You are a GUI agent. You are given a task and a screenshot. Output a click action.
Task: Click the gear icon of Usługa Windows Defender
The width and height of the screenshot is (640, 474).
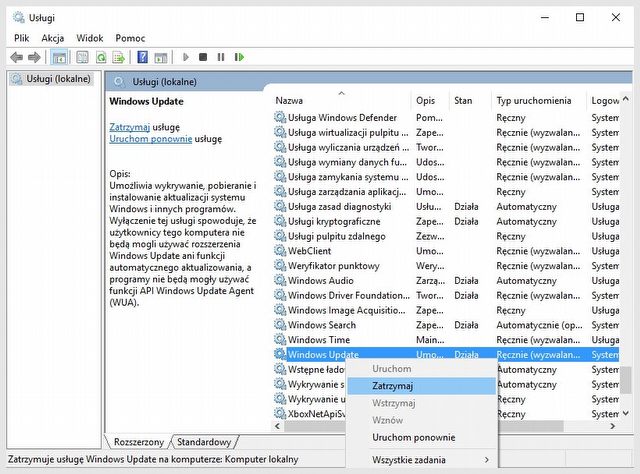click(280, 118)
